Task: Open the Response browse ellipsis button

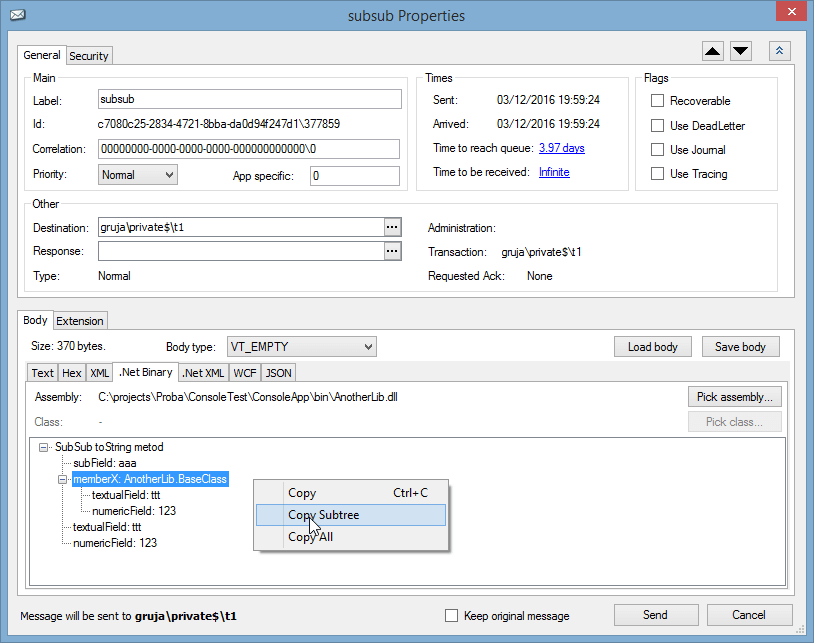Action: [x=392, y=251]
